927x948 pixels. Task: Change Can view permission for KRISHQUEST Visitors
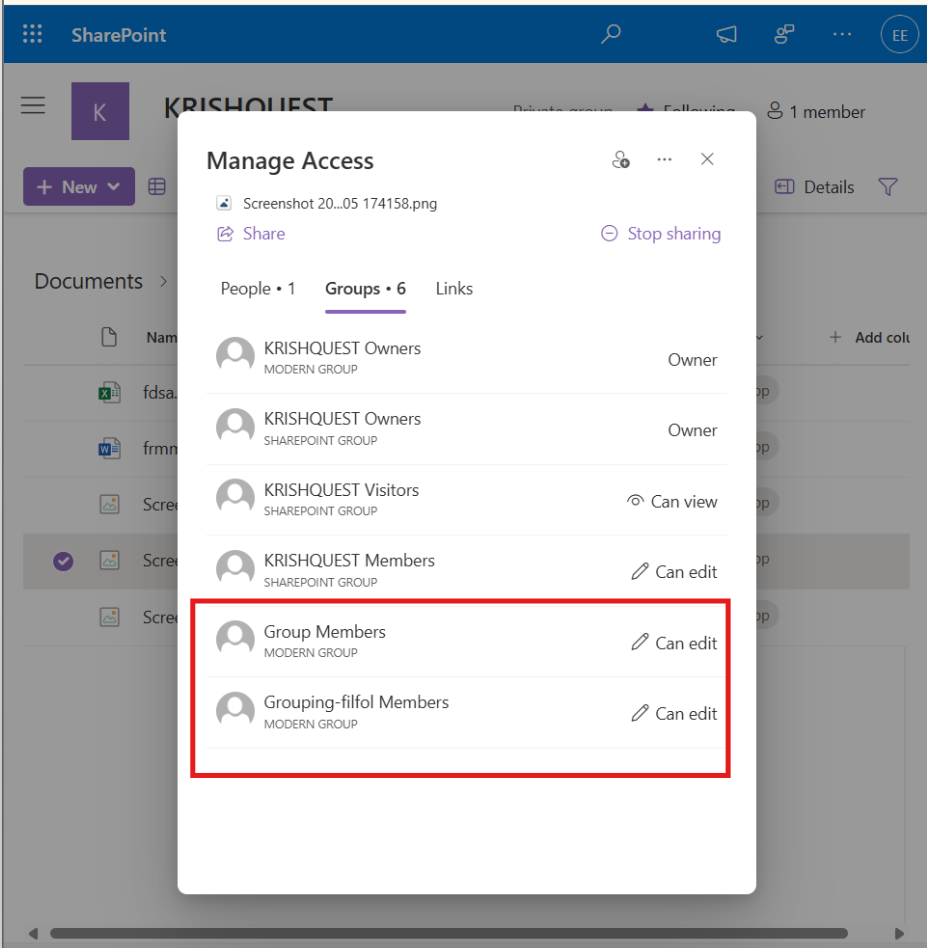point(672,501)
